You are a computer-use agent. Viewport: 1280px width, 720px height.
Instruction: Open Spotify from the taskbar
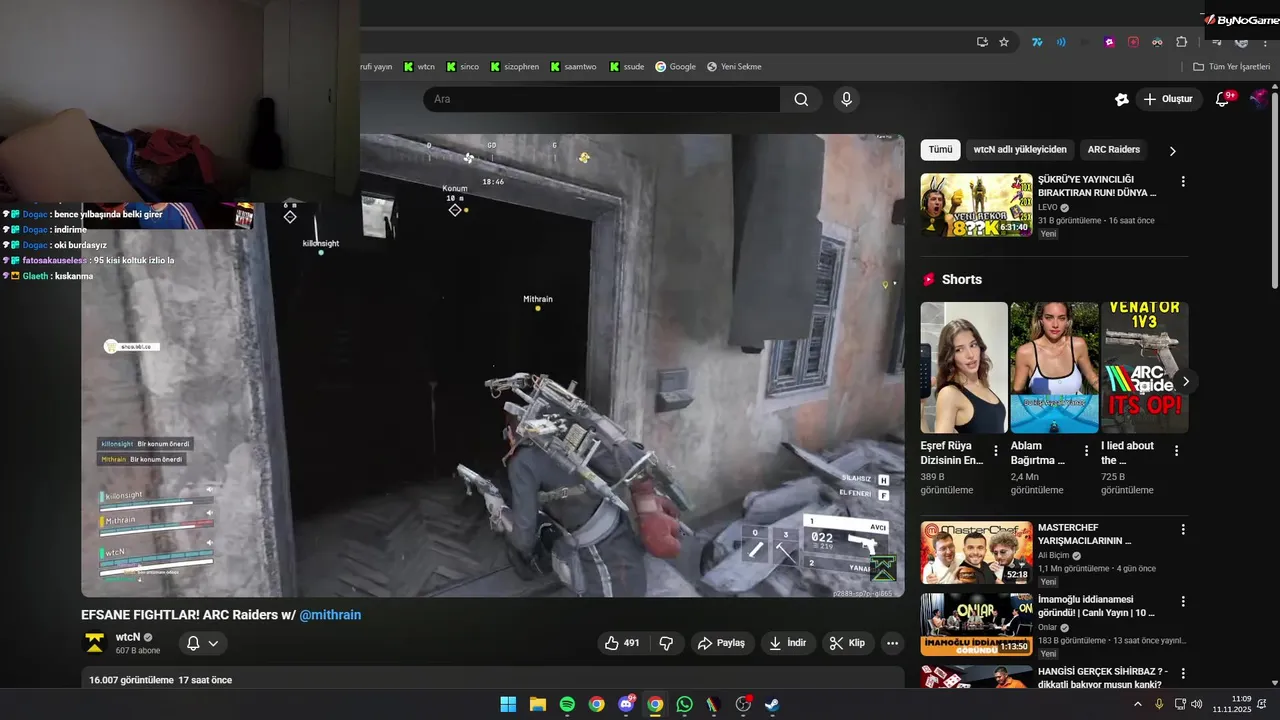[x=567, y=704]
